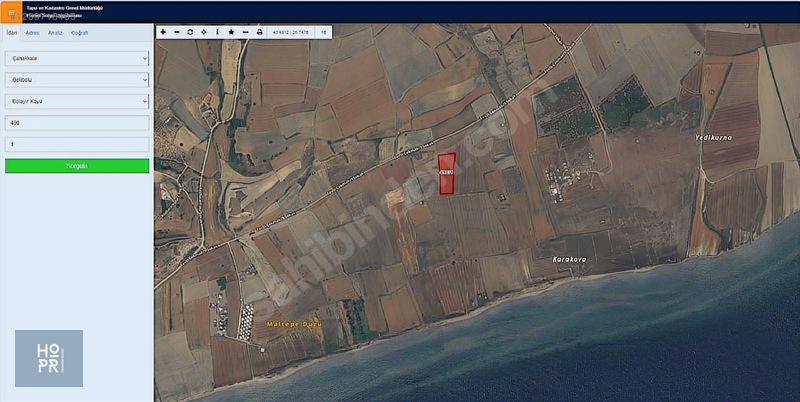This screenshot has height=402, width=800.
Task: Expand the Bolayır Köyü neighborhood dropdown
Action: click(x=77, y=101)
